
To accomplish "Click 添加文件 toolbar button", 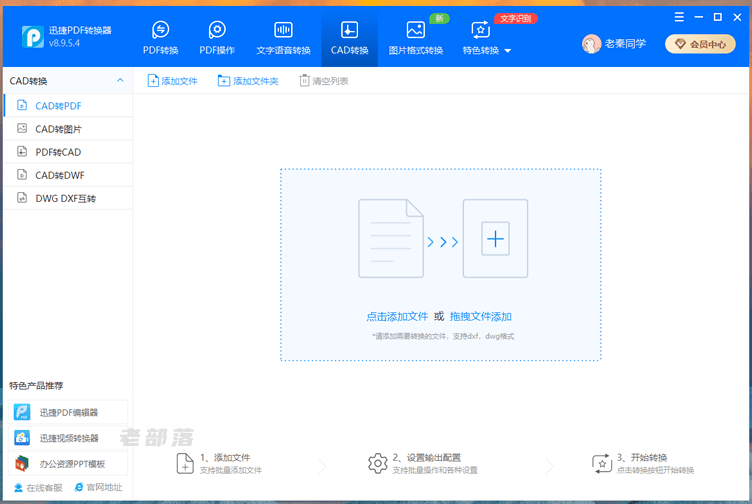I will click(x=172, y=81).
